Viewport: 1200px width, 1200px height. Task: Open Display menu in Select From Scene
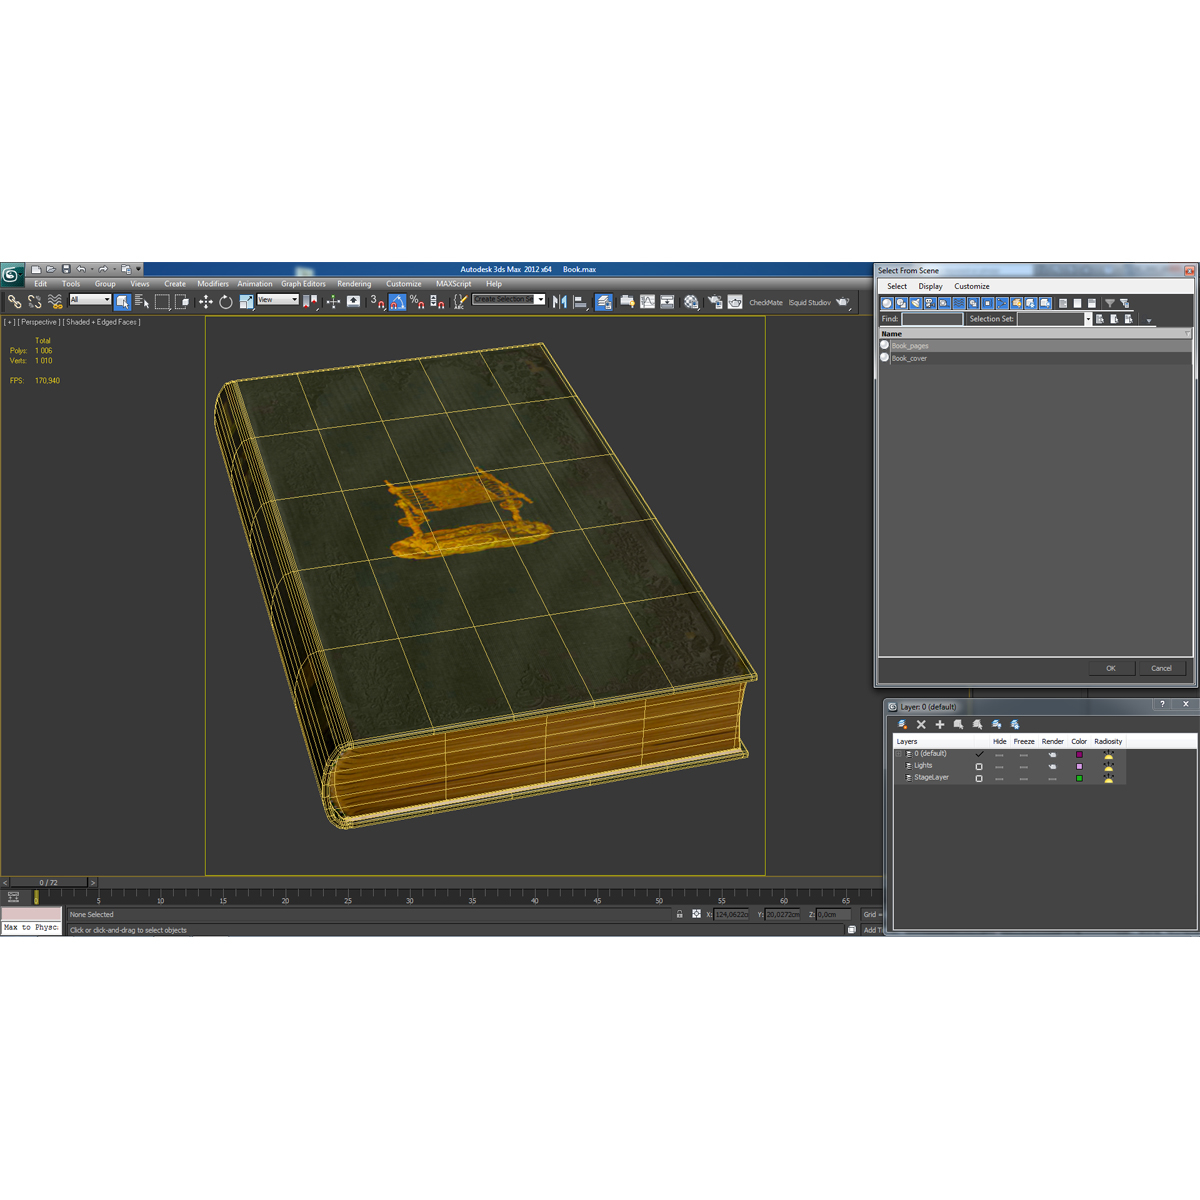[x=931, y=286]
